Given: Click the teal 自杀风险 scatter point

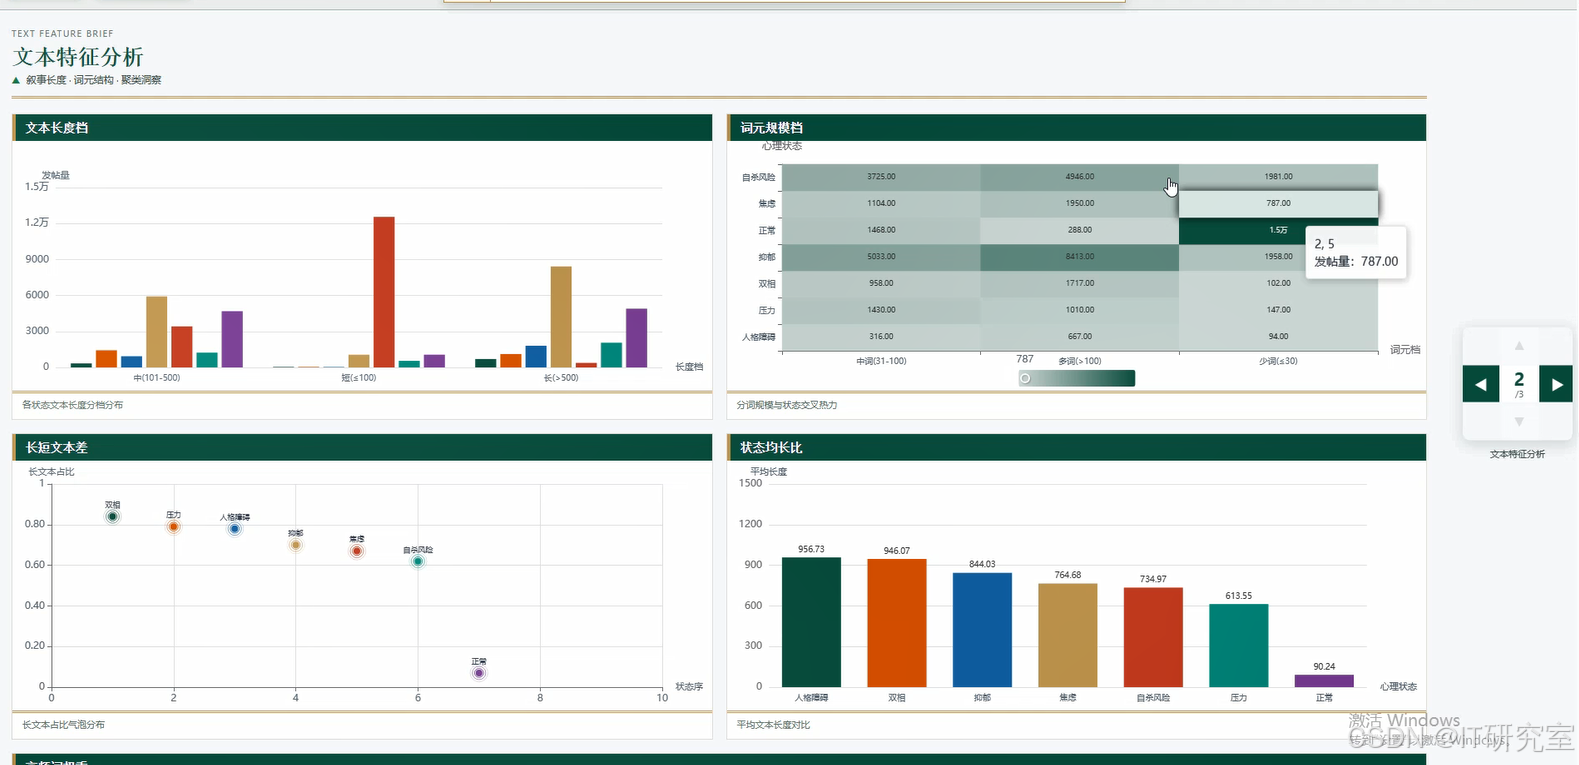Looking at the screenshot, I should [418, 561].
